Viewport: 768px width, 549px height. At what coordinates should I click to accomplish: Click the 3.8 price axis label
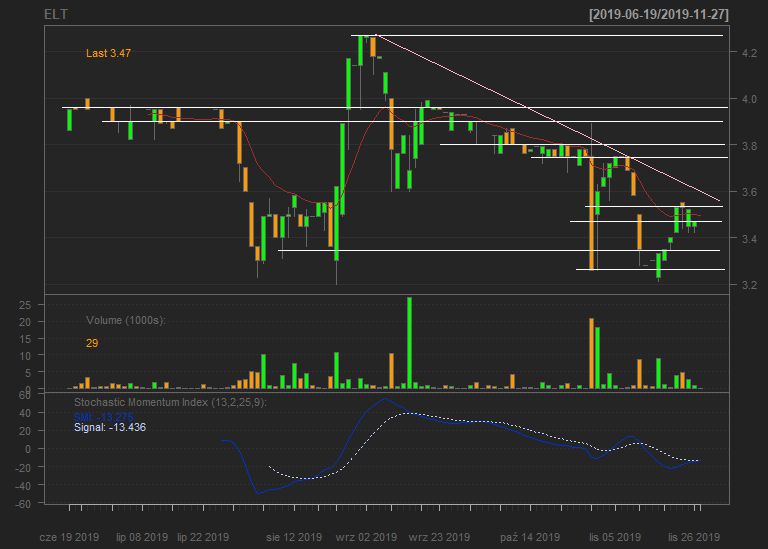pos(749,146)
